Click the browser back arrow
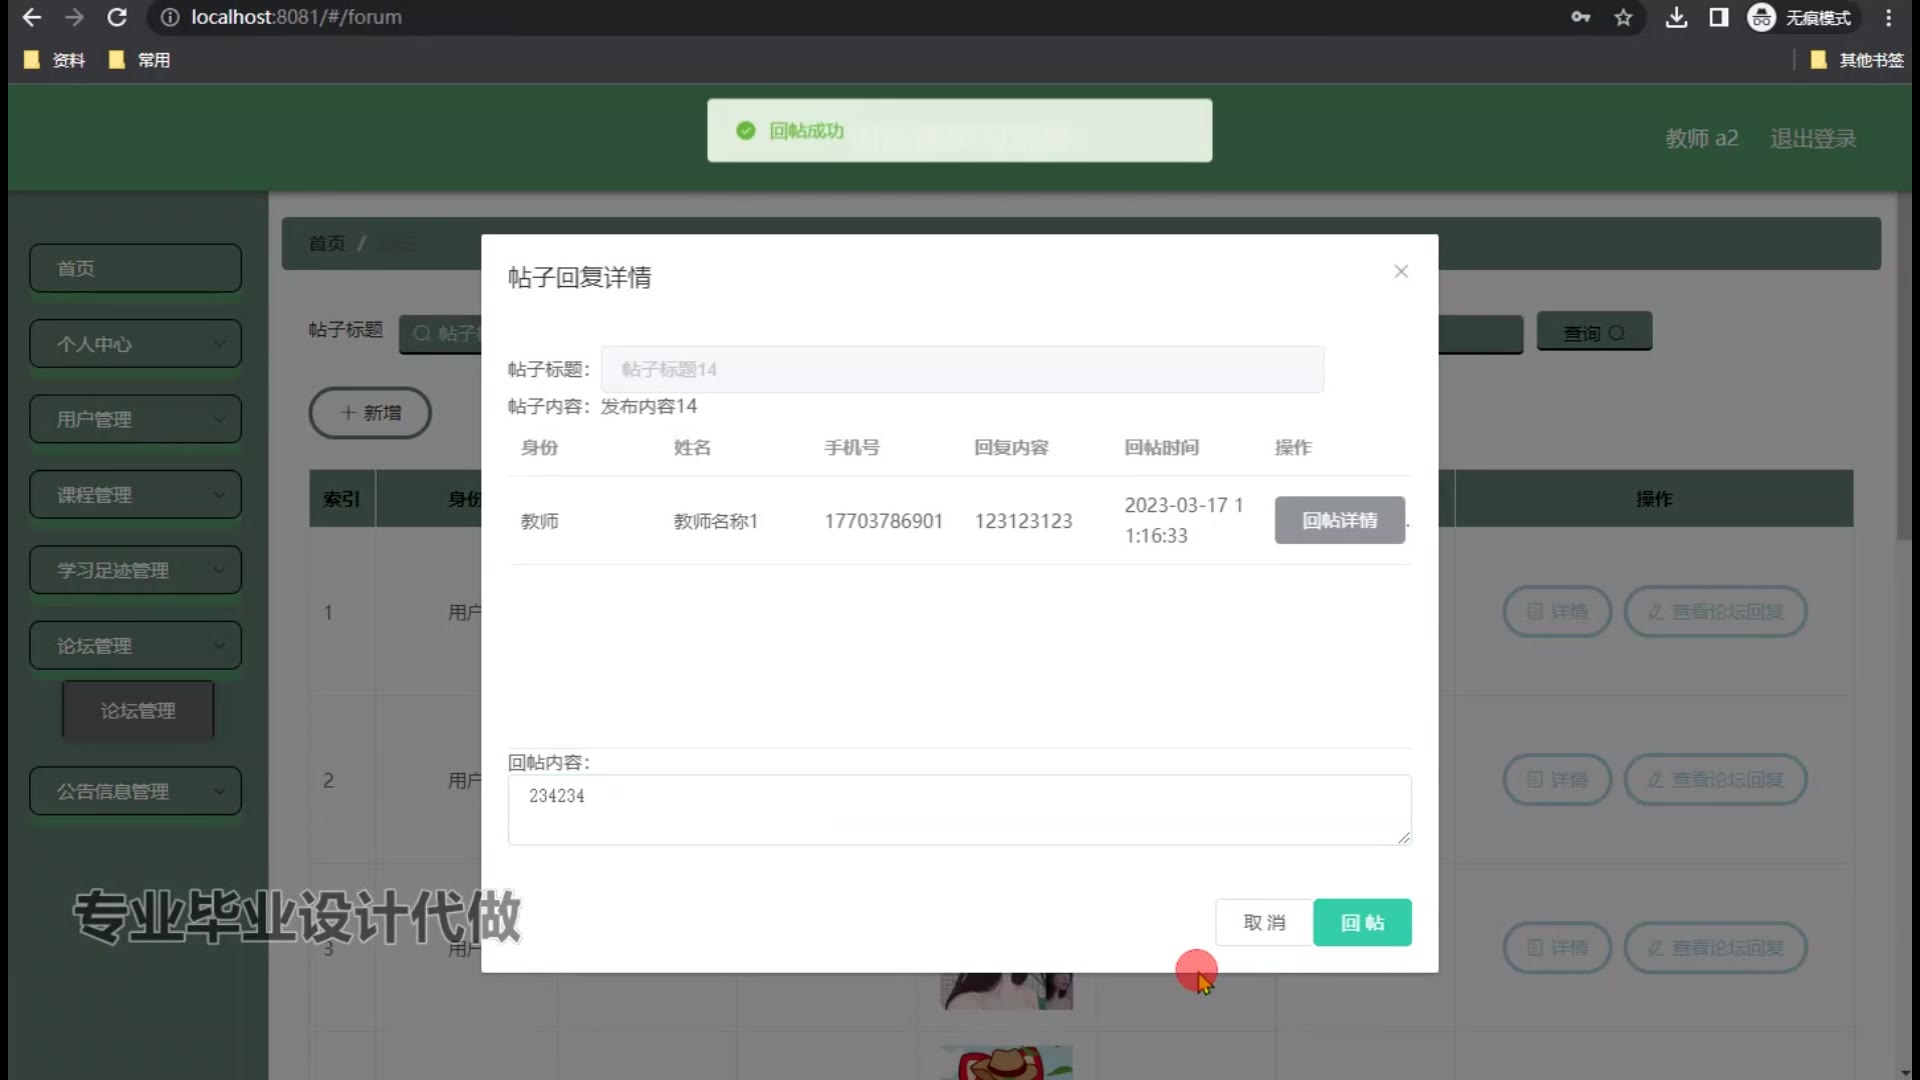Screen dimensions: 1920x1080 coord(31,17)
